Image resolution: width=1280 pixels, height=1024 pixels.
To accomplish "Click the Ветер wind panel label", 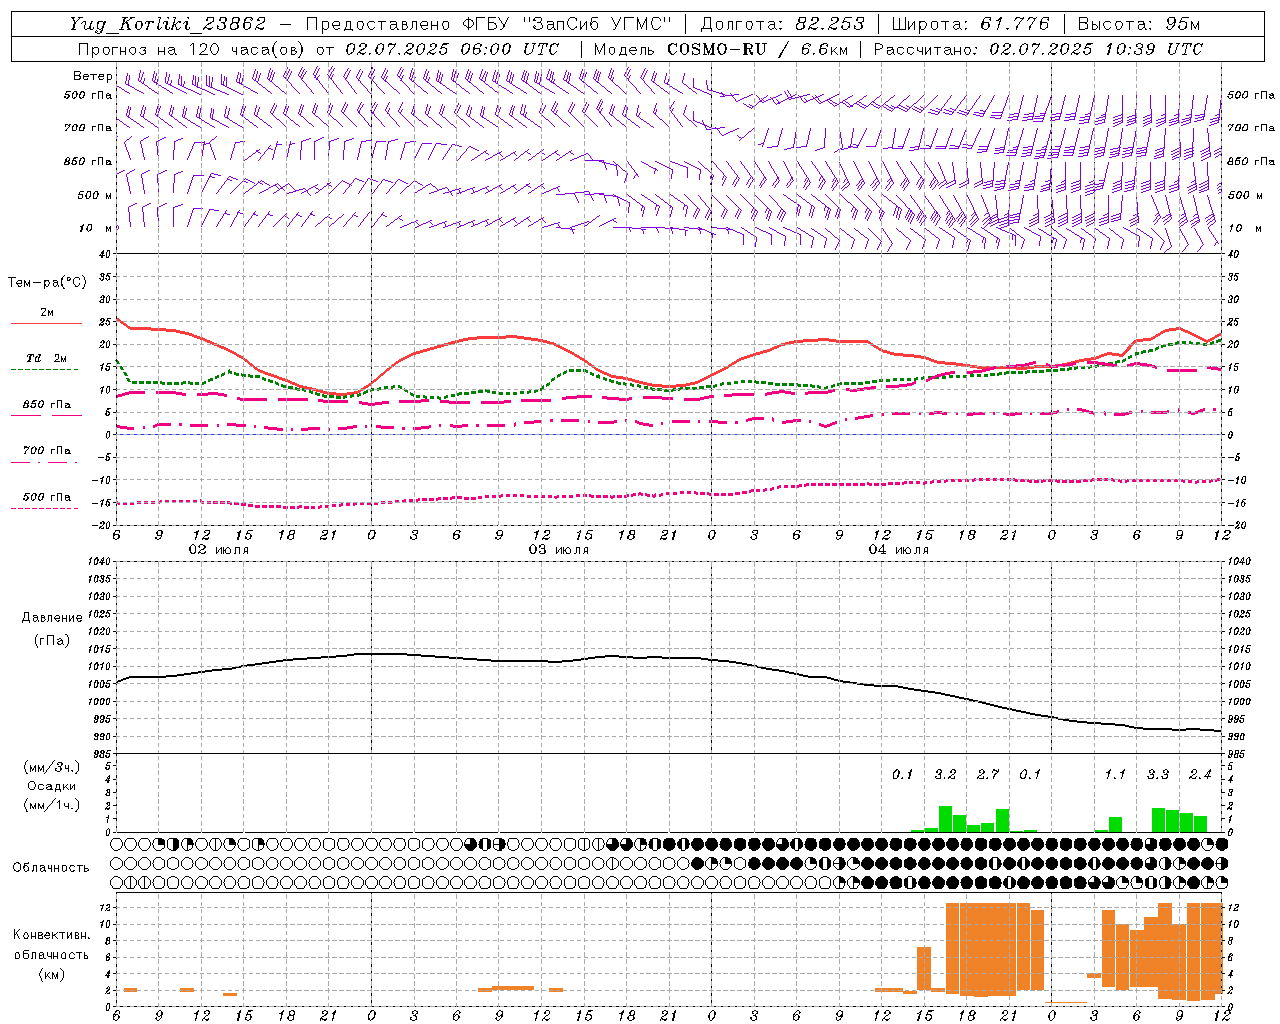I will [x=92, y=76].
